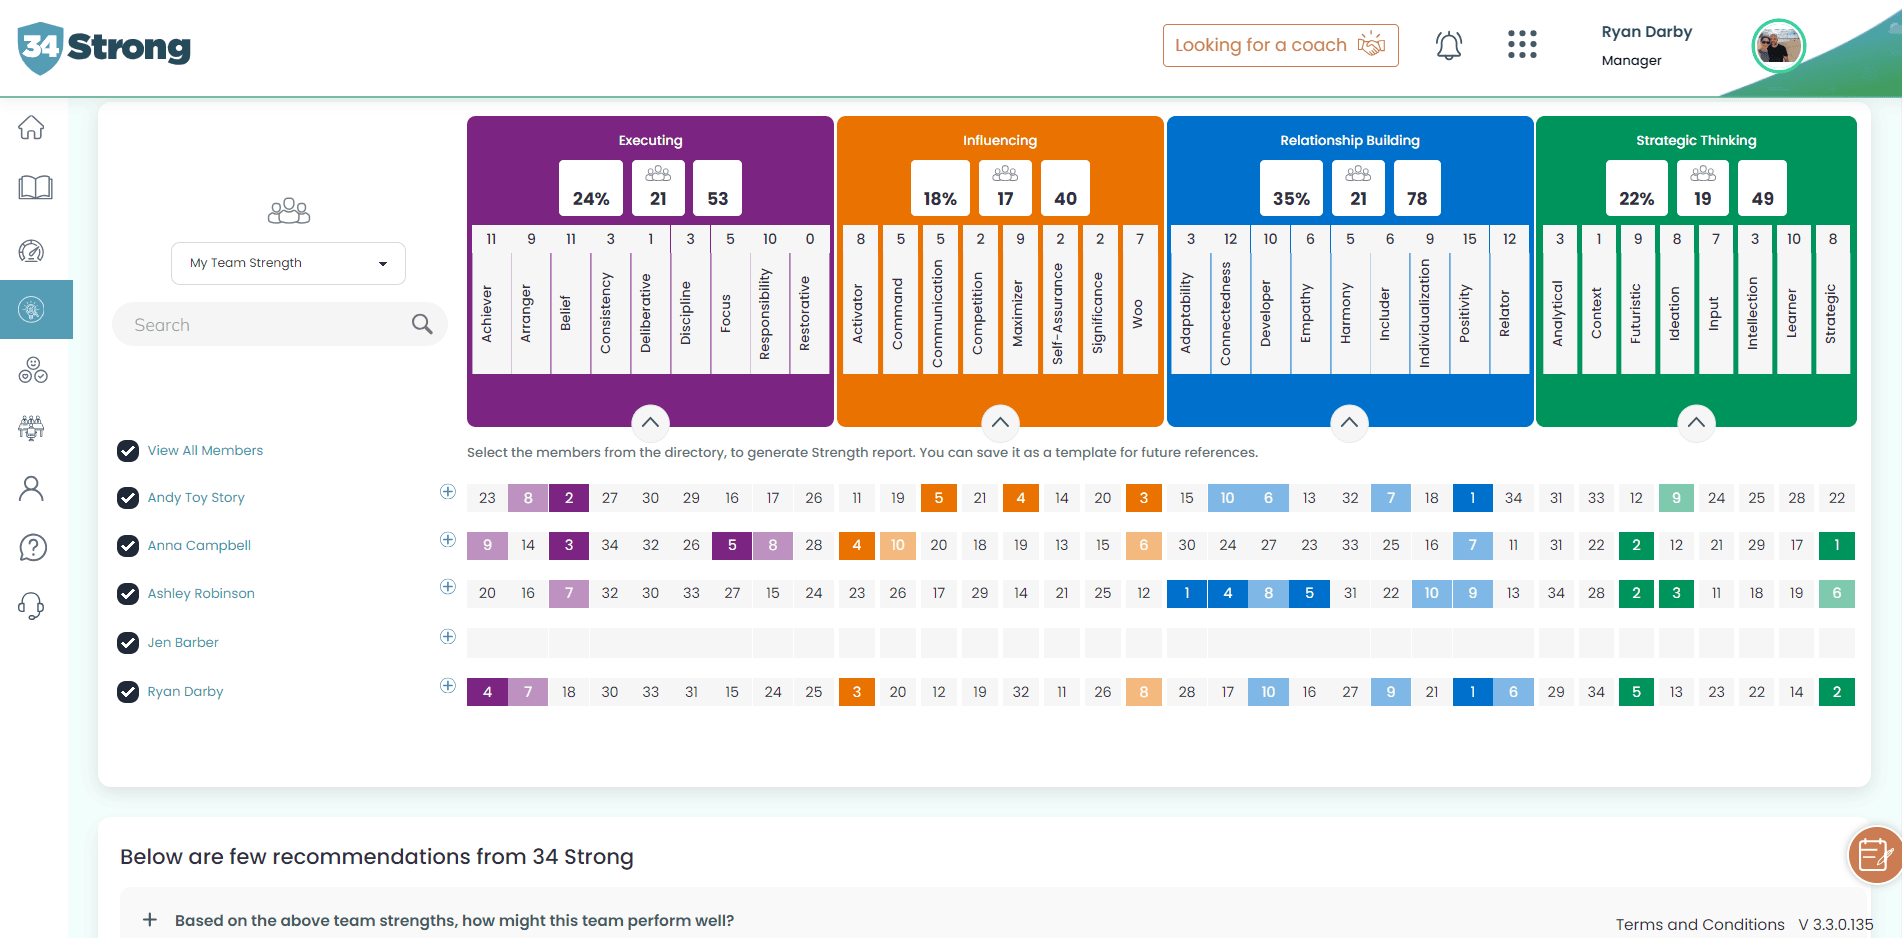This screenshot has height=938, width=1902.
Task: Open the Terms and Conditions link
Action: point(1699,925)
